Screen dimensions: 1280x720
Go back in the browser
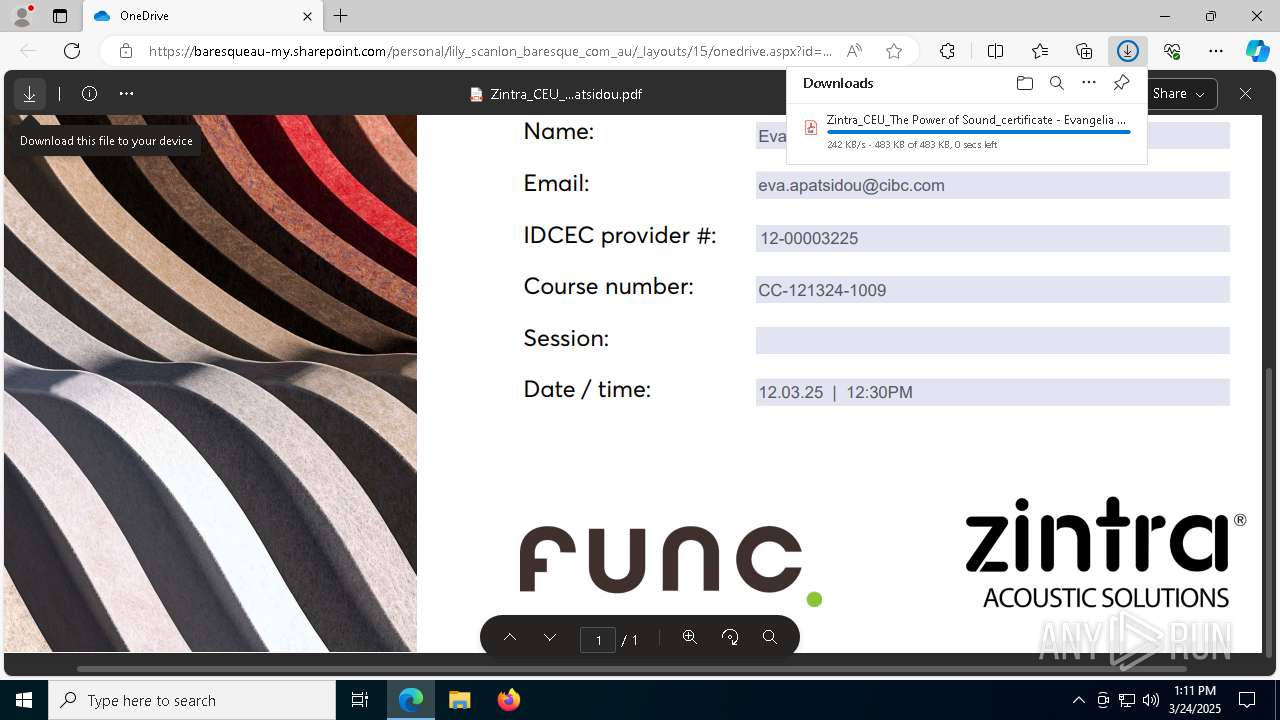[28, 51]
